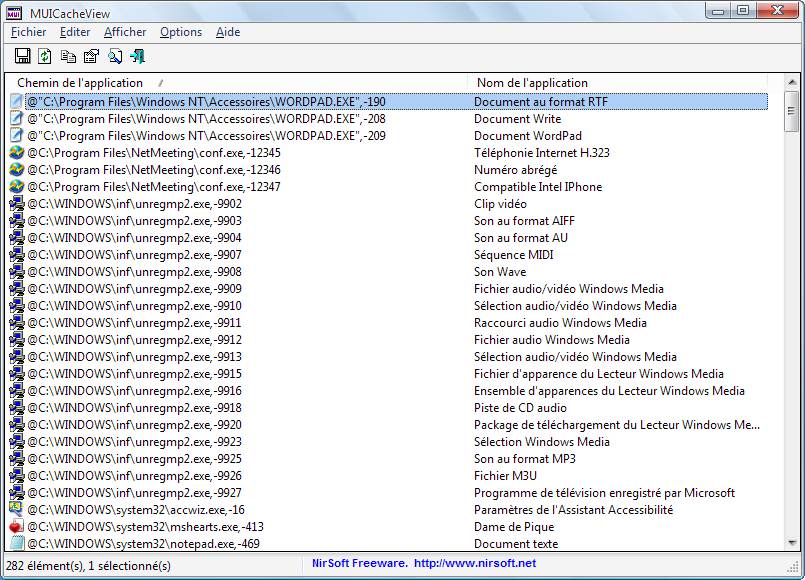
Task: Click the icon beside unregmp2.exe,-9918
Action: point(16,408)
